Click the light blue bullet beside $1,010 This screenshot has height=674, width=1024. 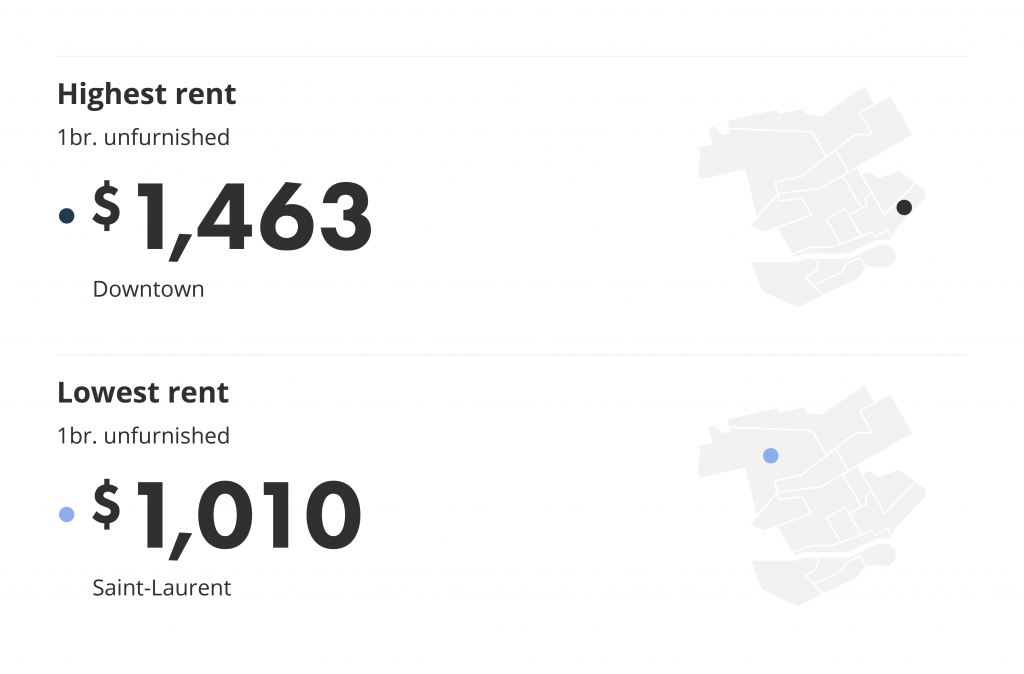click(67, 514)
